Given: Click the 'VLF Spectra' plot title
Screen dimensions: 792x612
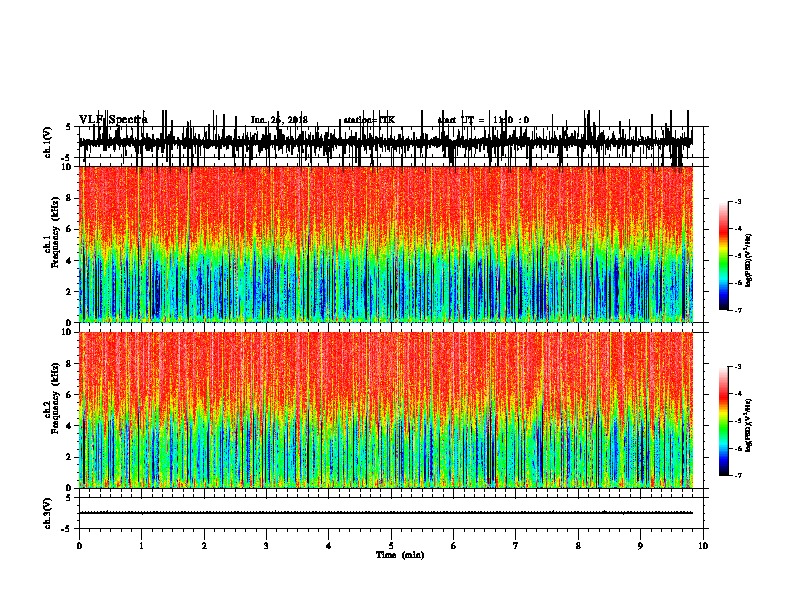Looking at the screenshot, I should [x=113, y=120].
